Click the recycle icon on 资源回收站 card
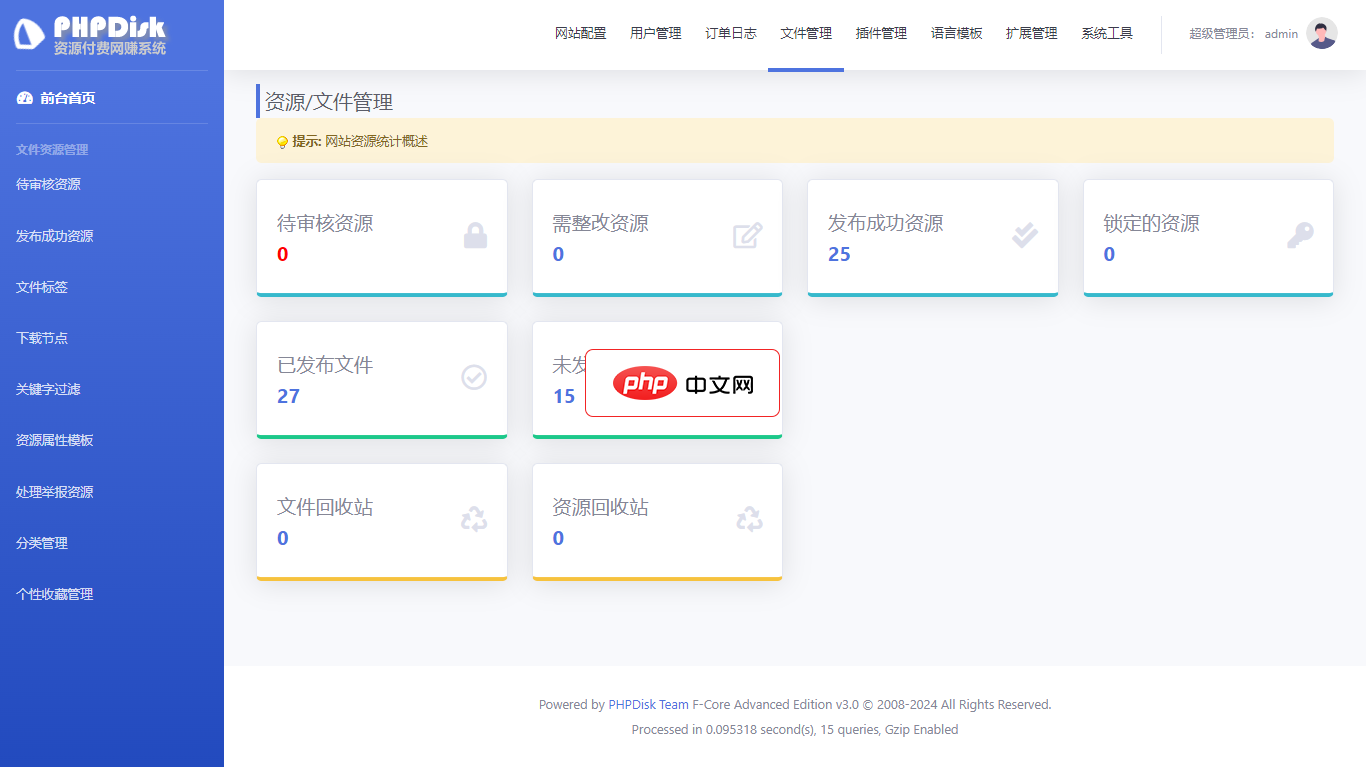 coord(748,519)
